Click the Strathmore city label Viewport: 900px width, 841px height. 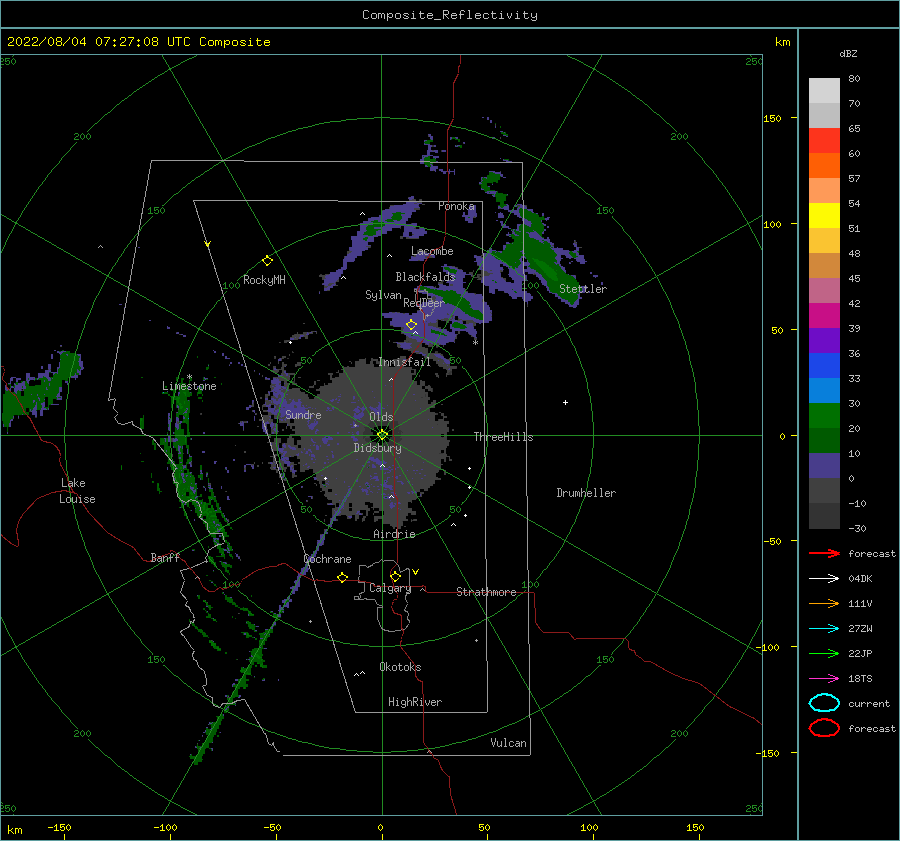486,592
